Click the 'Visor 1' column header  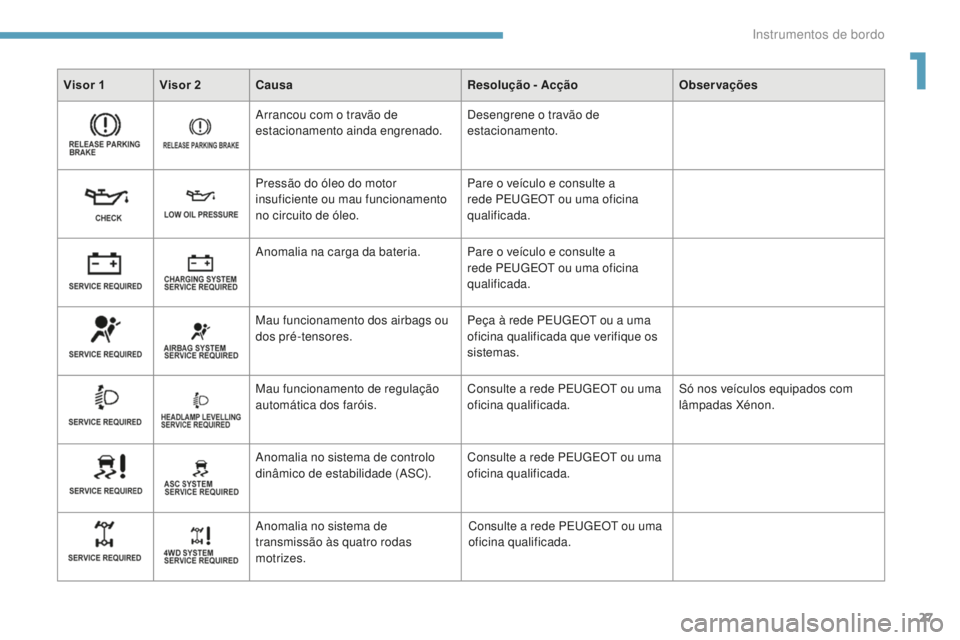84,85
